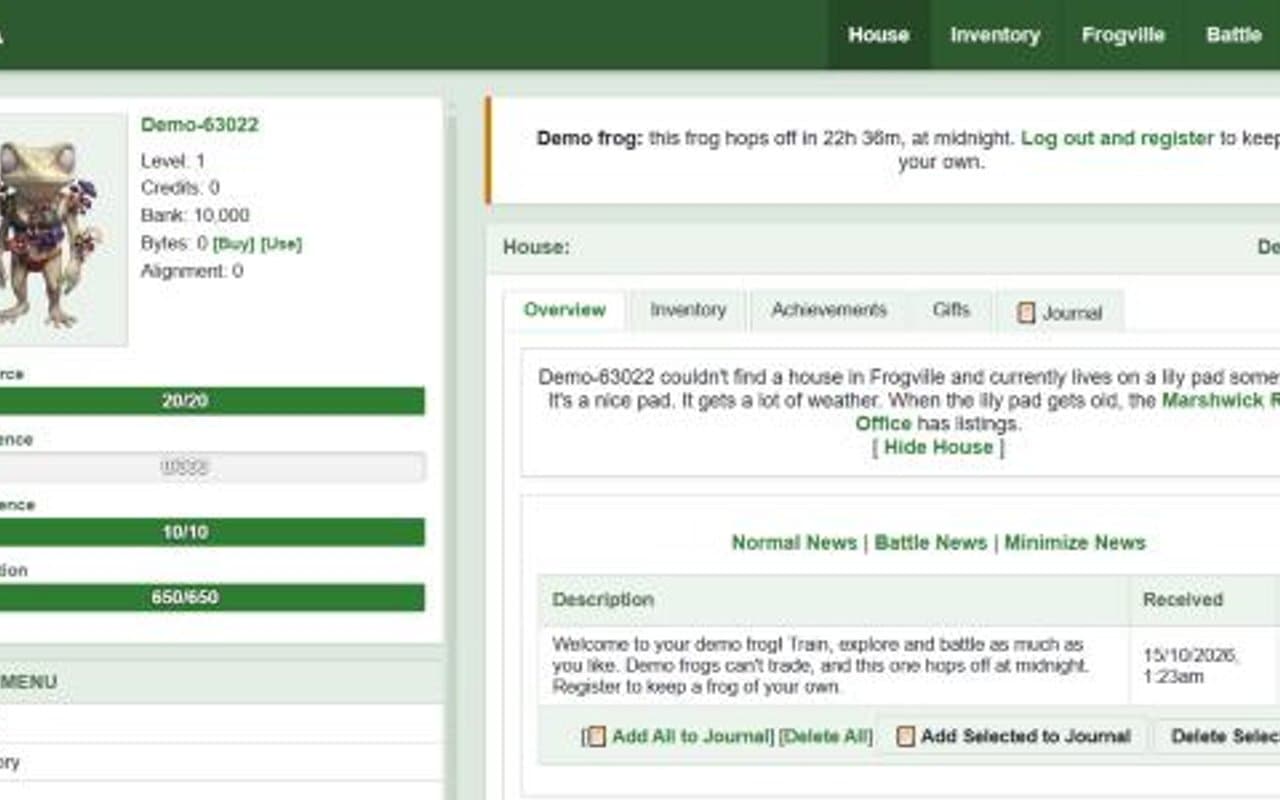The height and width of the screenshot is (800, 1280).
Task: Go to Inventory in the top navigation
Action: coord(995,35)
